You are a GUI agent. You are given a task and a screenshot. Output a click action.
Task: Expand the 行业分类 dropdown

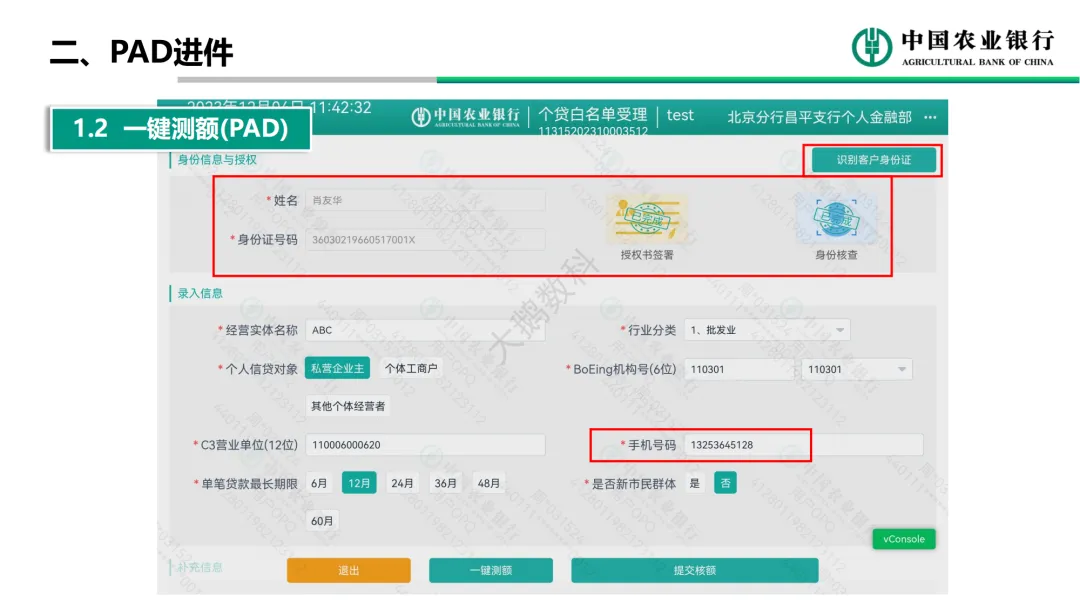tap(840, 330)
